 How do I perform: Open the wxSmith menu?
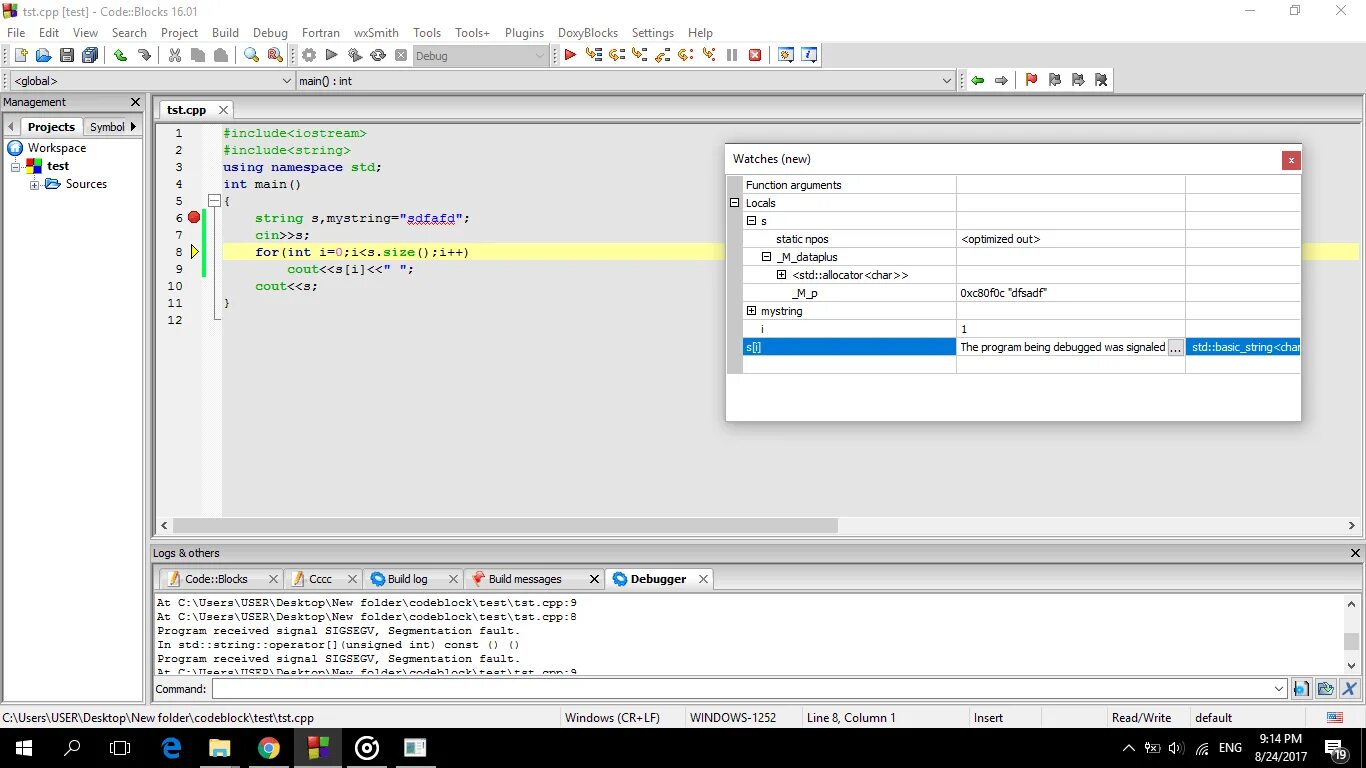pyautogui.click(x=376, y=33)
